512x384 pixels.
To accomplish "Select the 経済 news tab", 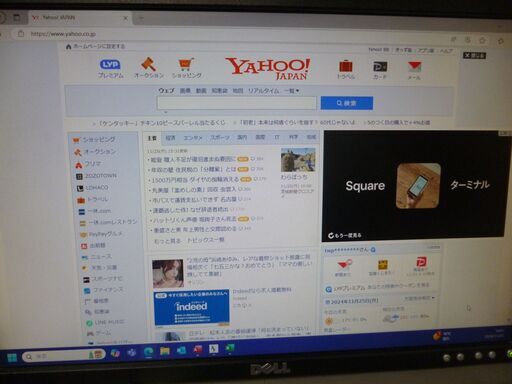I will (170, 138).
